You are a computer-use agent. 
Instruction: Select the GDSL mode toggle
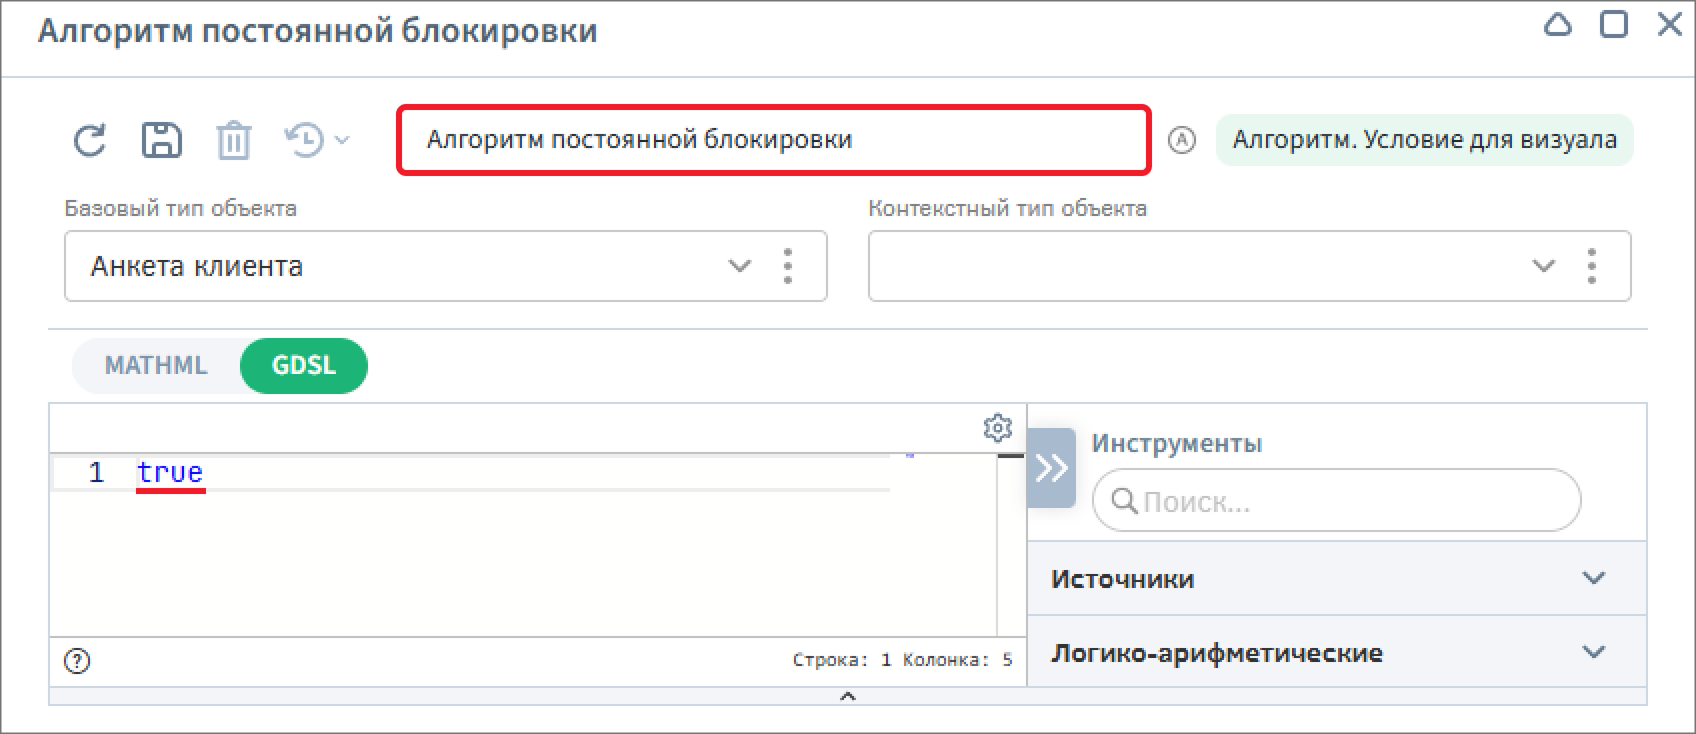(304, 366)
